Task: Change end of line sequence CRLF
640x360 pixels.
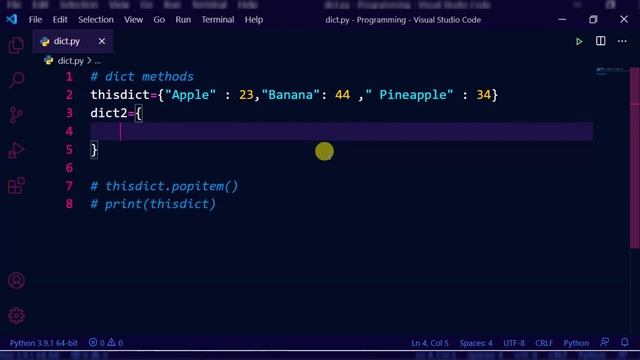Action: click(544, 343)
